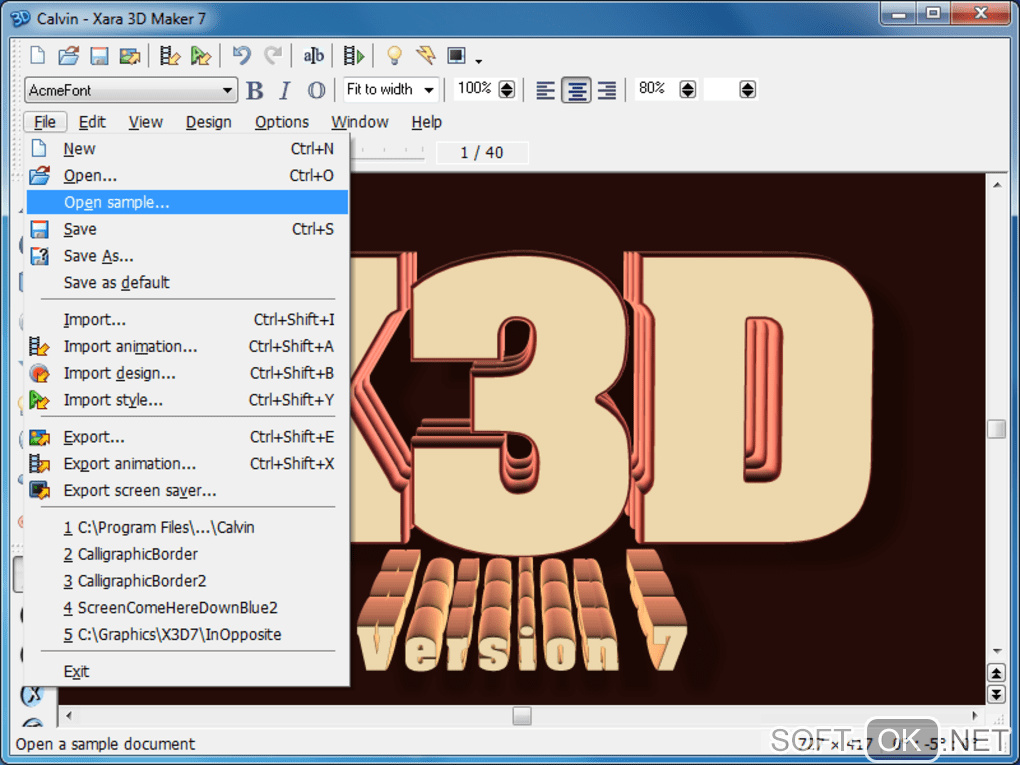Align text left

[545, 90]
